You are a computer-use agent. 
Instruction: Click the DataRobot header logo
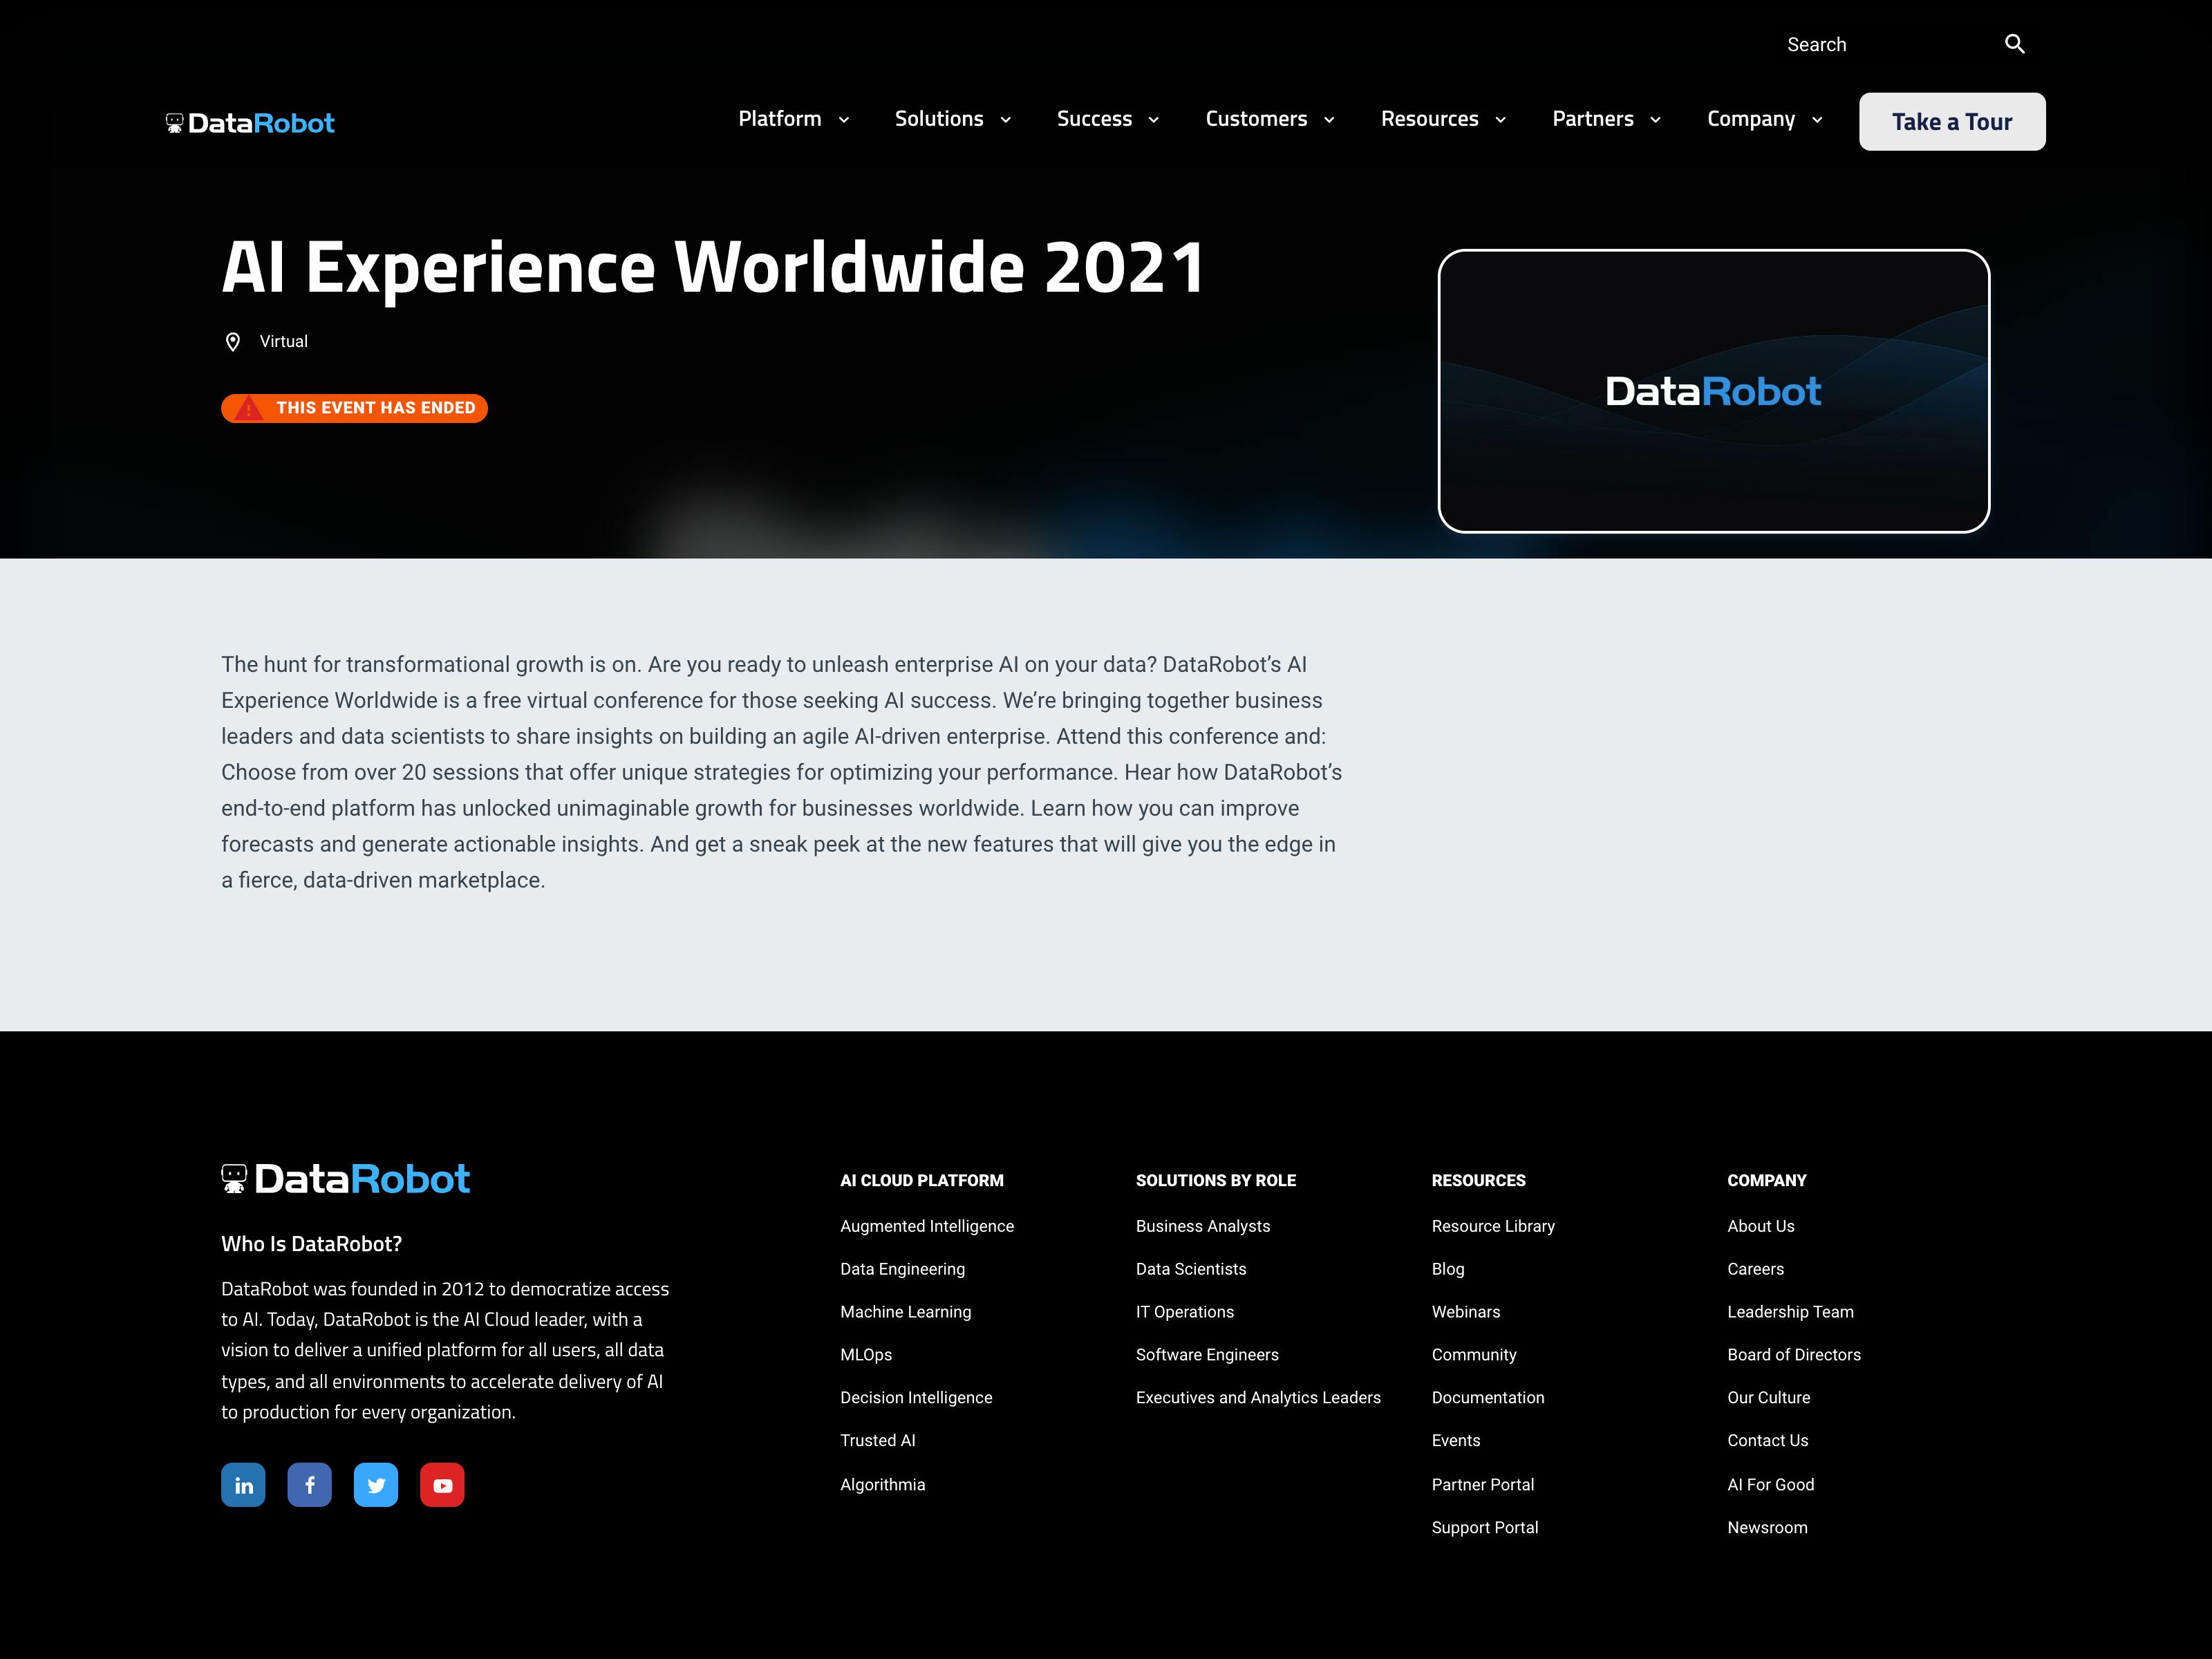click(250, 123)
